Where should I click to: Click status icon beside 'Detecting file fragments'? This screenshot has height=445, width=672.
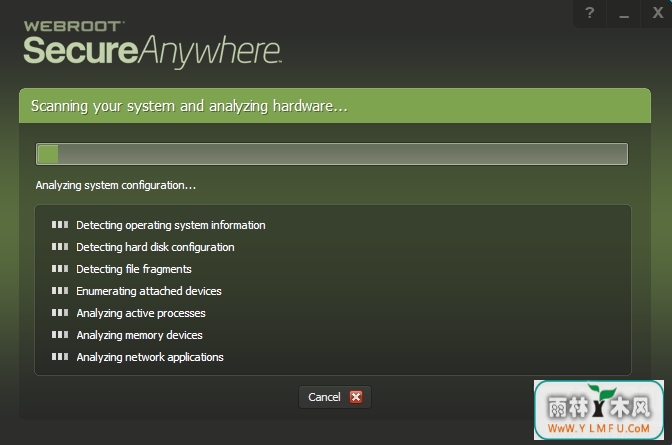coord(60,269)
